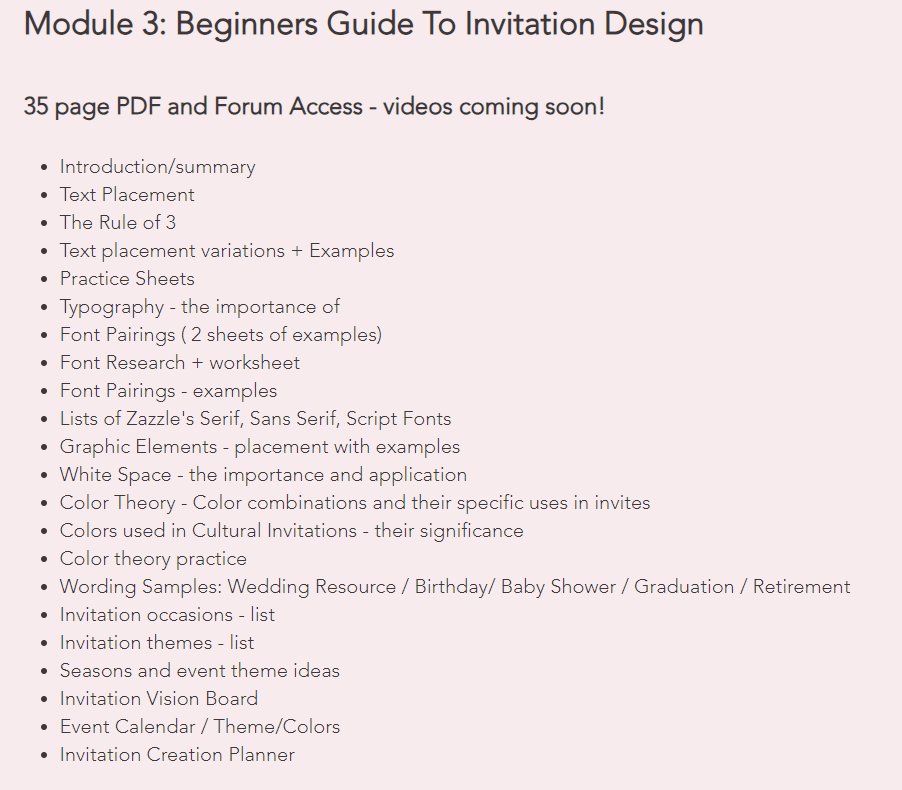Click Font Research + worksheet item
The width and height of the screenshot is (902, 790).
click(180, 362)
